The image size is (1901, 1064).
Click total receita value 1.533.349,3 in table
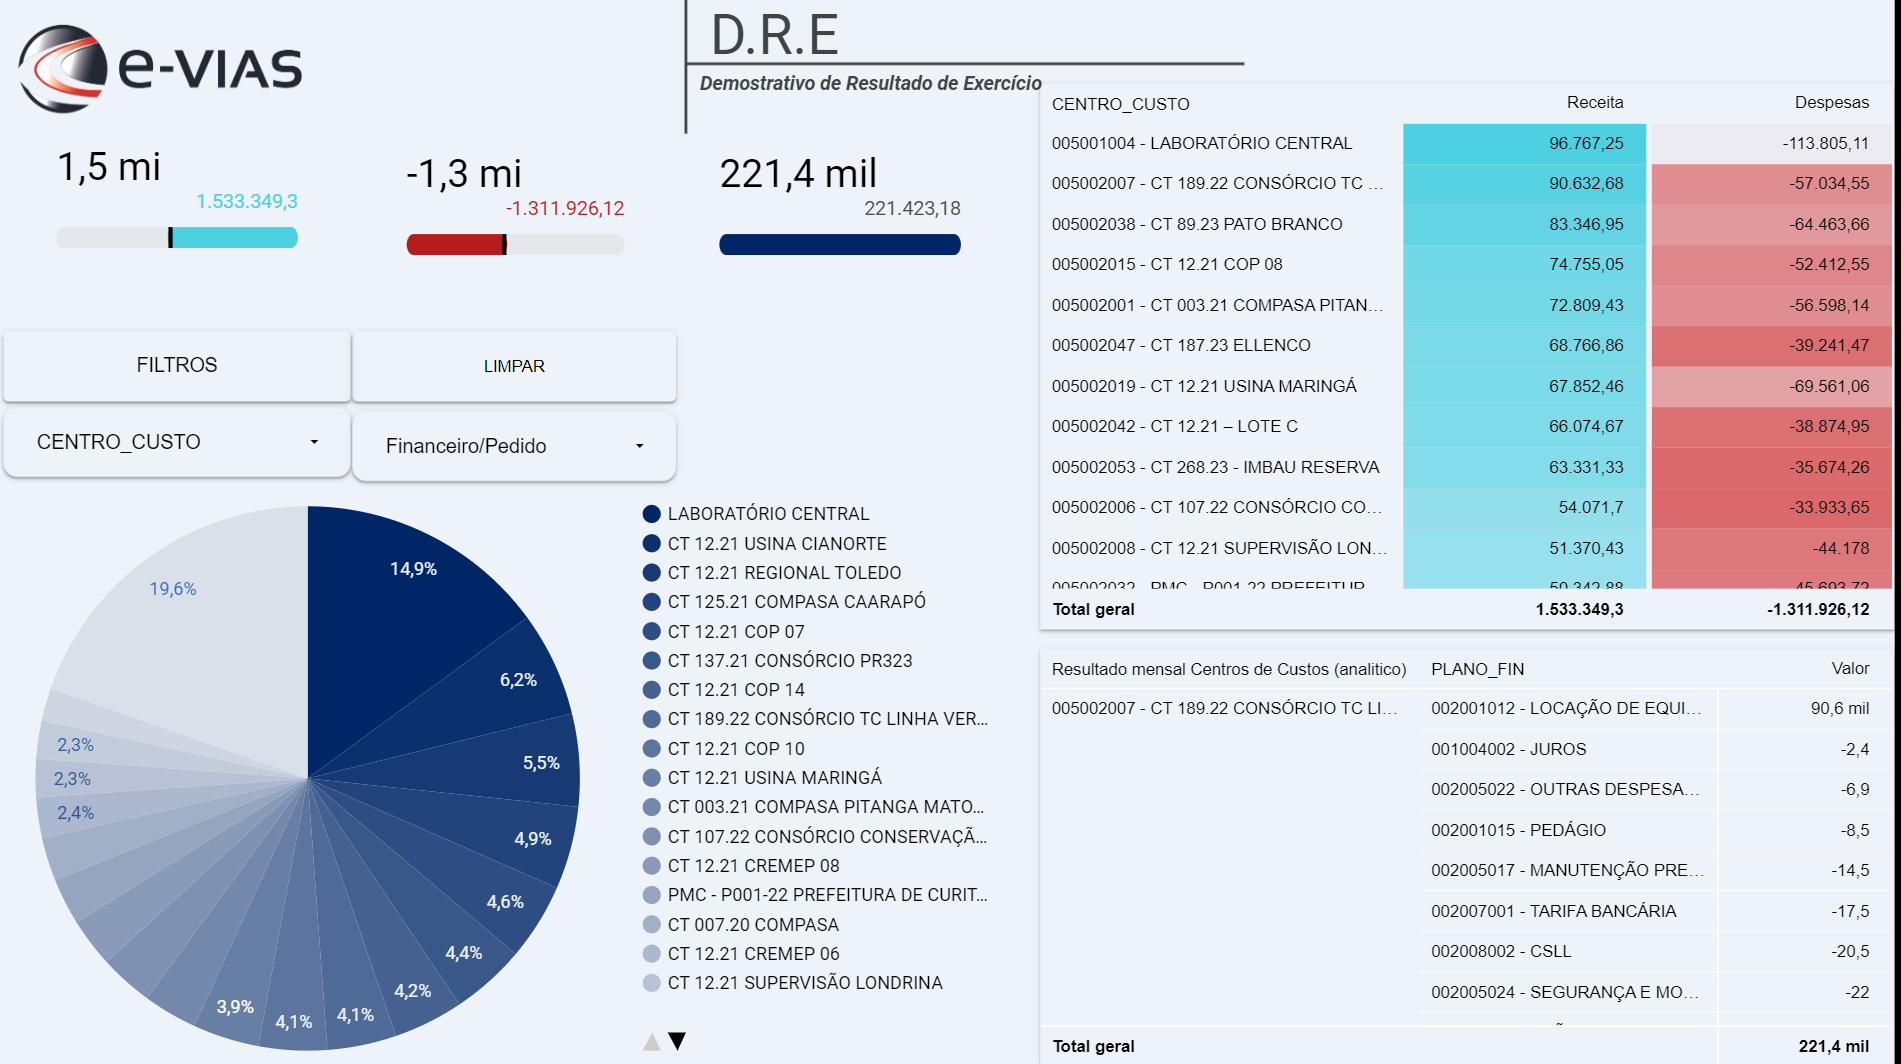pos(1579,609)
